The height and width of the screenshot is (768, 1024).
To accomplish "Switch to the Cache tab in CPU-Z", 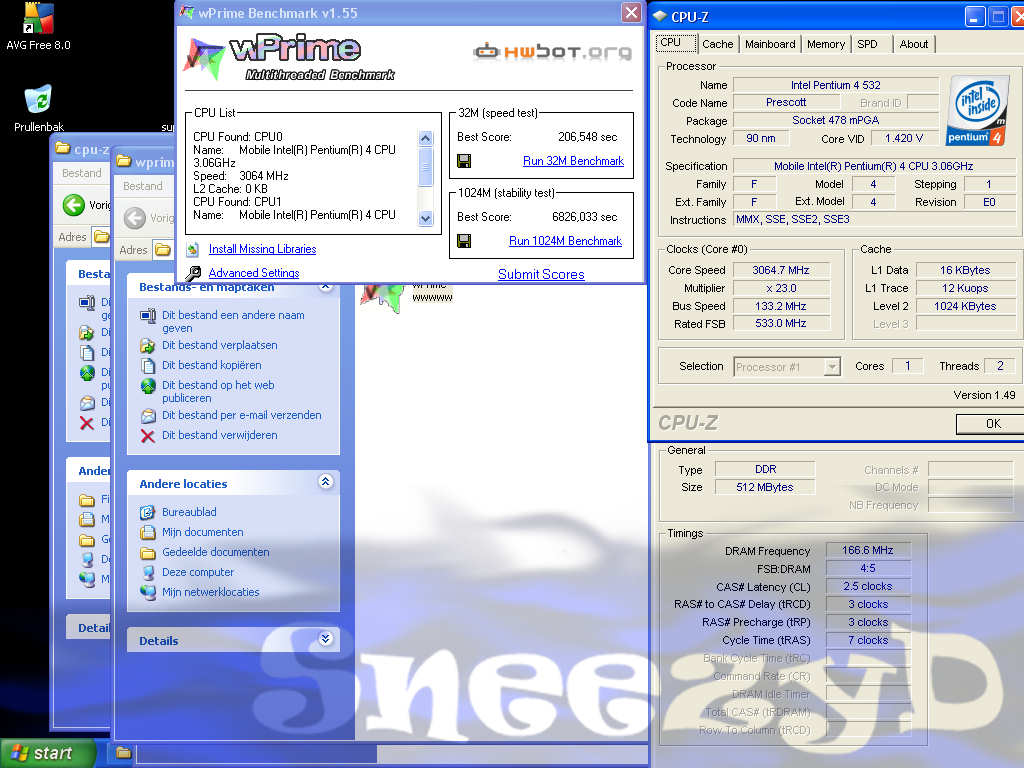I will click(x=718, y=44).
